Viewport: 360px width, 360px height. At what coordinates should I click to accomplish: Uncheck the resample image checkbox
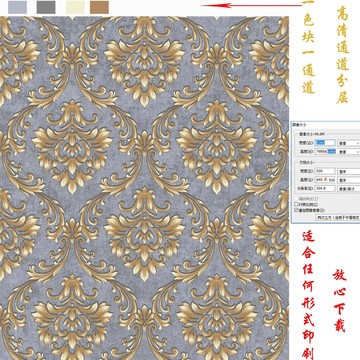pyautogui.click(x=296, y=210)
